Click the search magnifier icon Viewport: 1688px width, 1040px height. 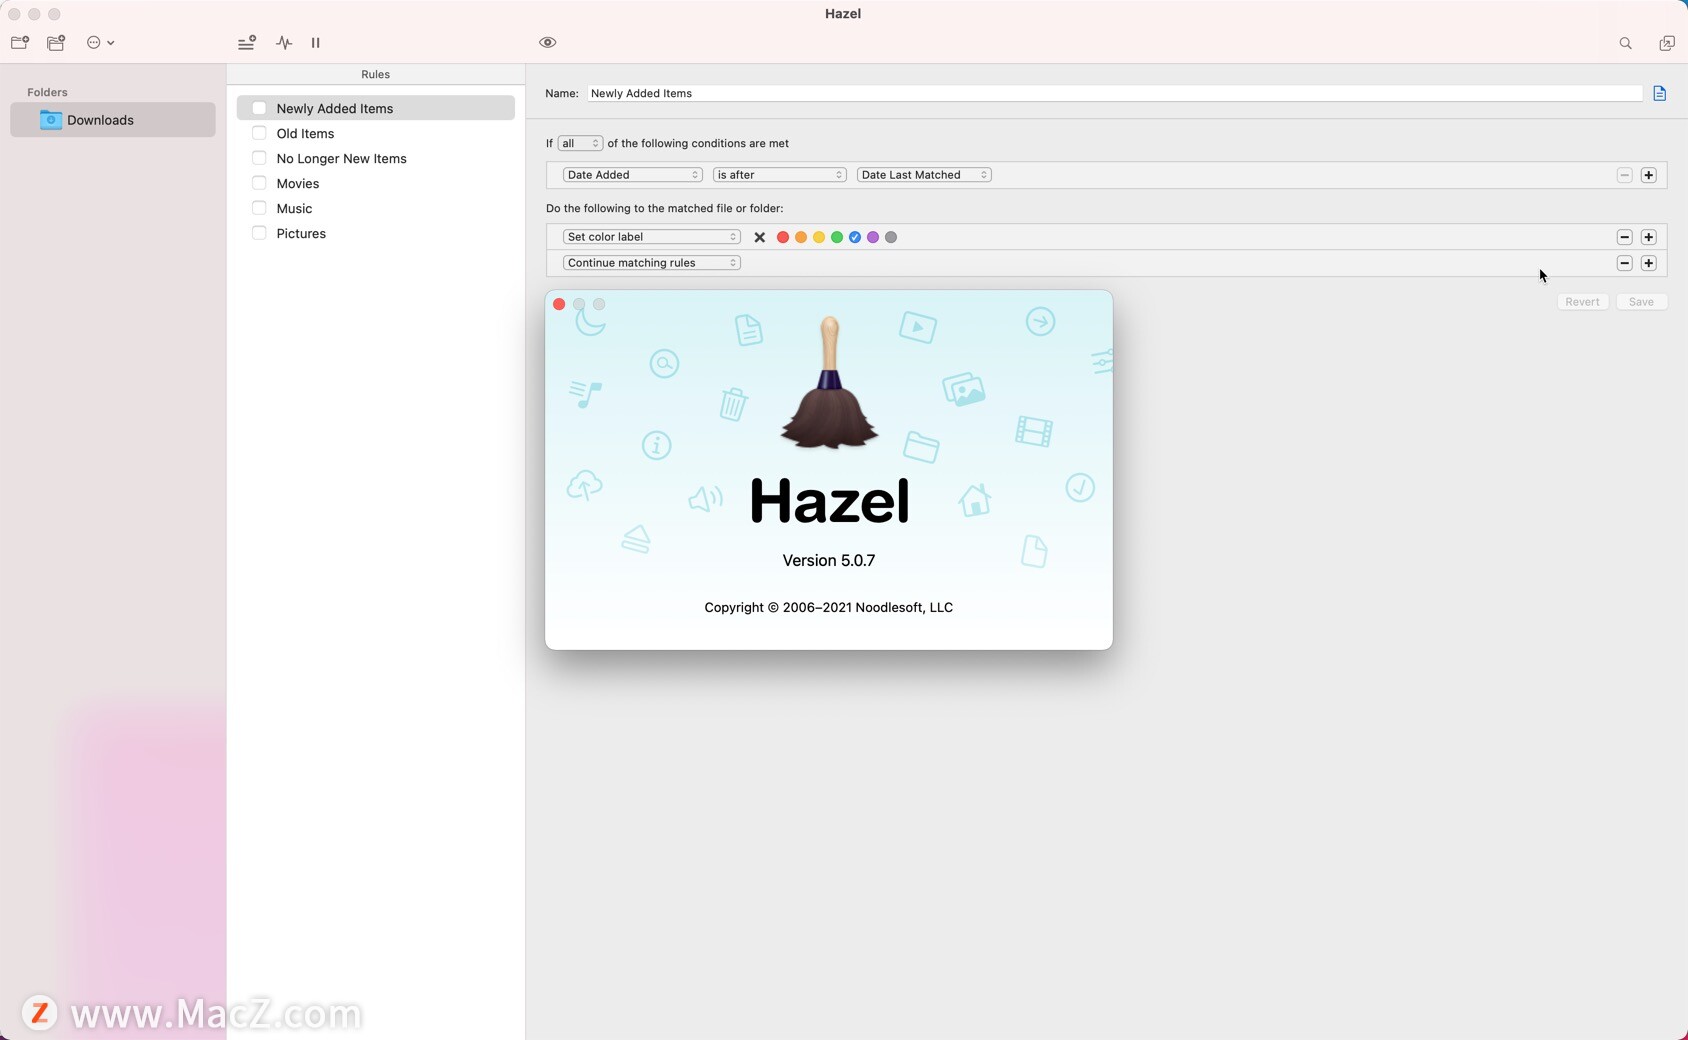(1625, 43)
